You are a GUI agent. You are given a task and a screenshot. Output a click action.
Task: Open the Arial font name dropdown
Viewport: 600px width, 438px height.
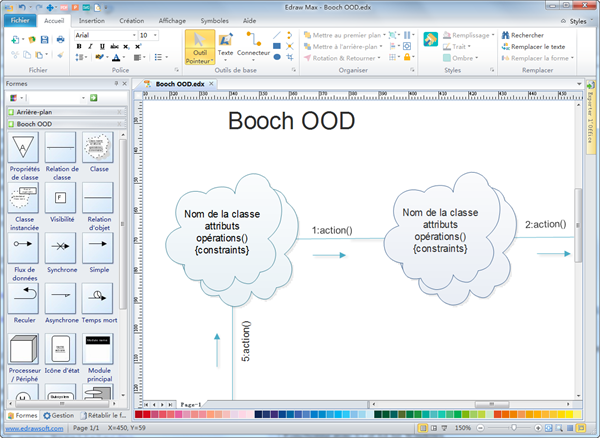point(132,35)
